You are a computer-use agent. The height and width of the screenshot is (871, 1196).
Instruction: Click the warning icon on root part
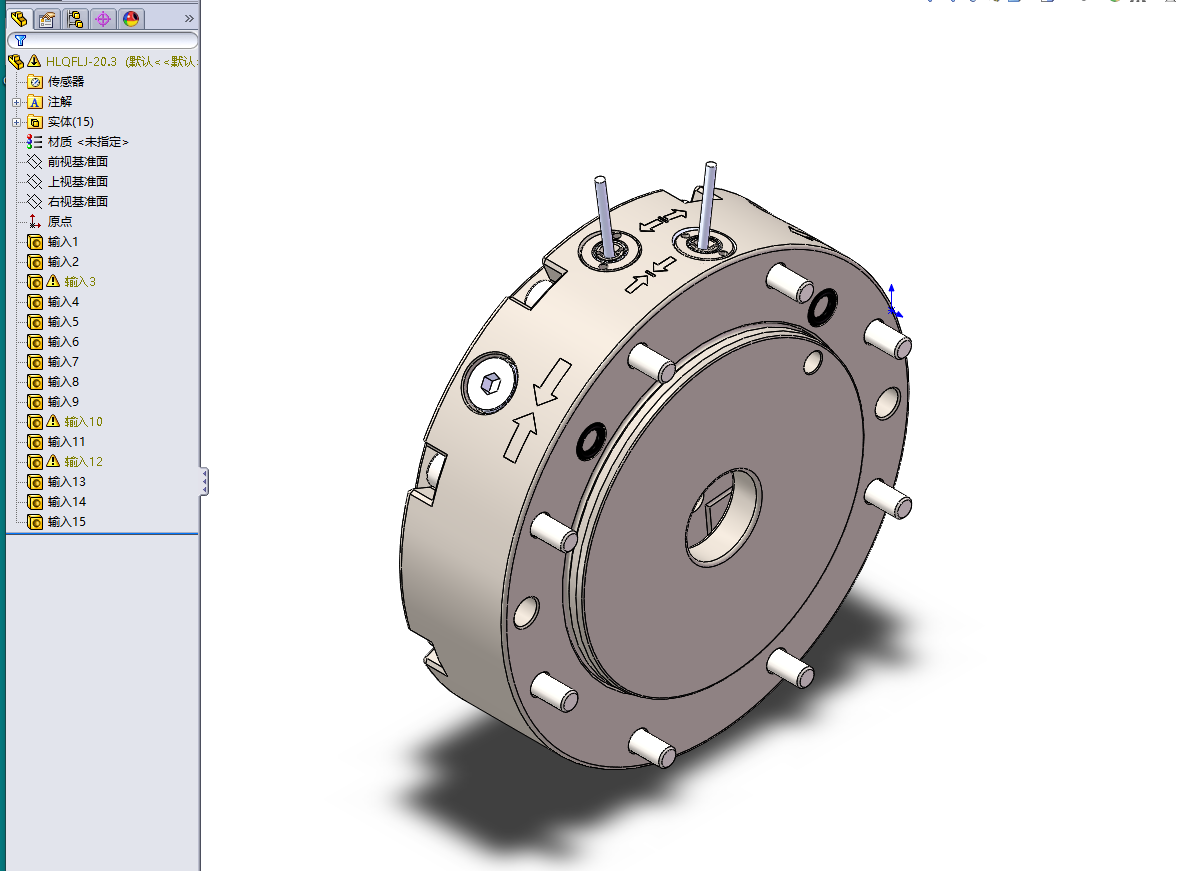(x=34, y=60)
